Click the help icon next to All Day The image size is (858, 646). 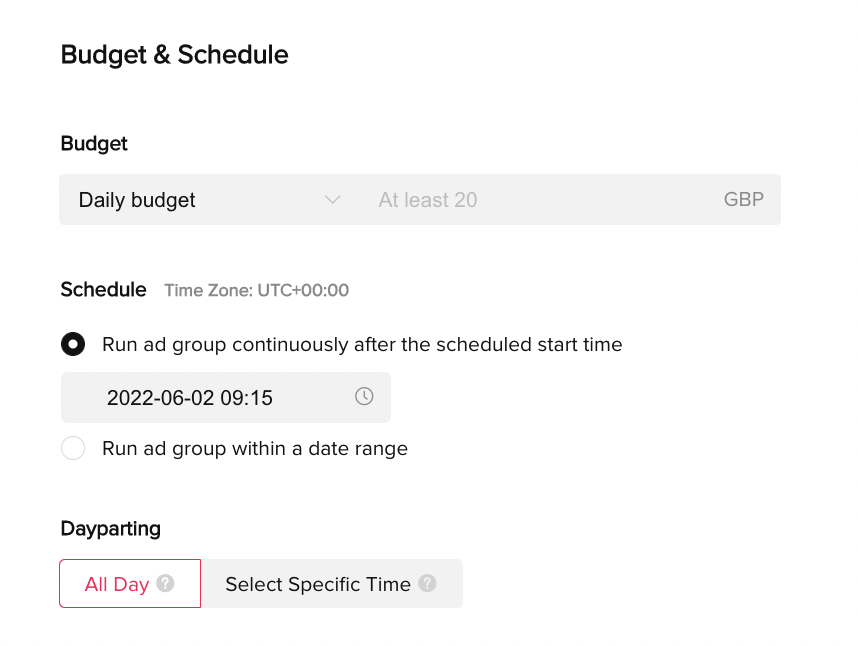(x=165, y=584)
